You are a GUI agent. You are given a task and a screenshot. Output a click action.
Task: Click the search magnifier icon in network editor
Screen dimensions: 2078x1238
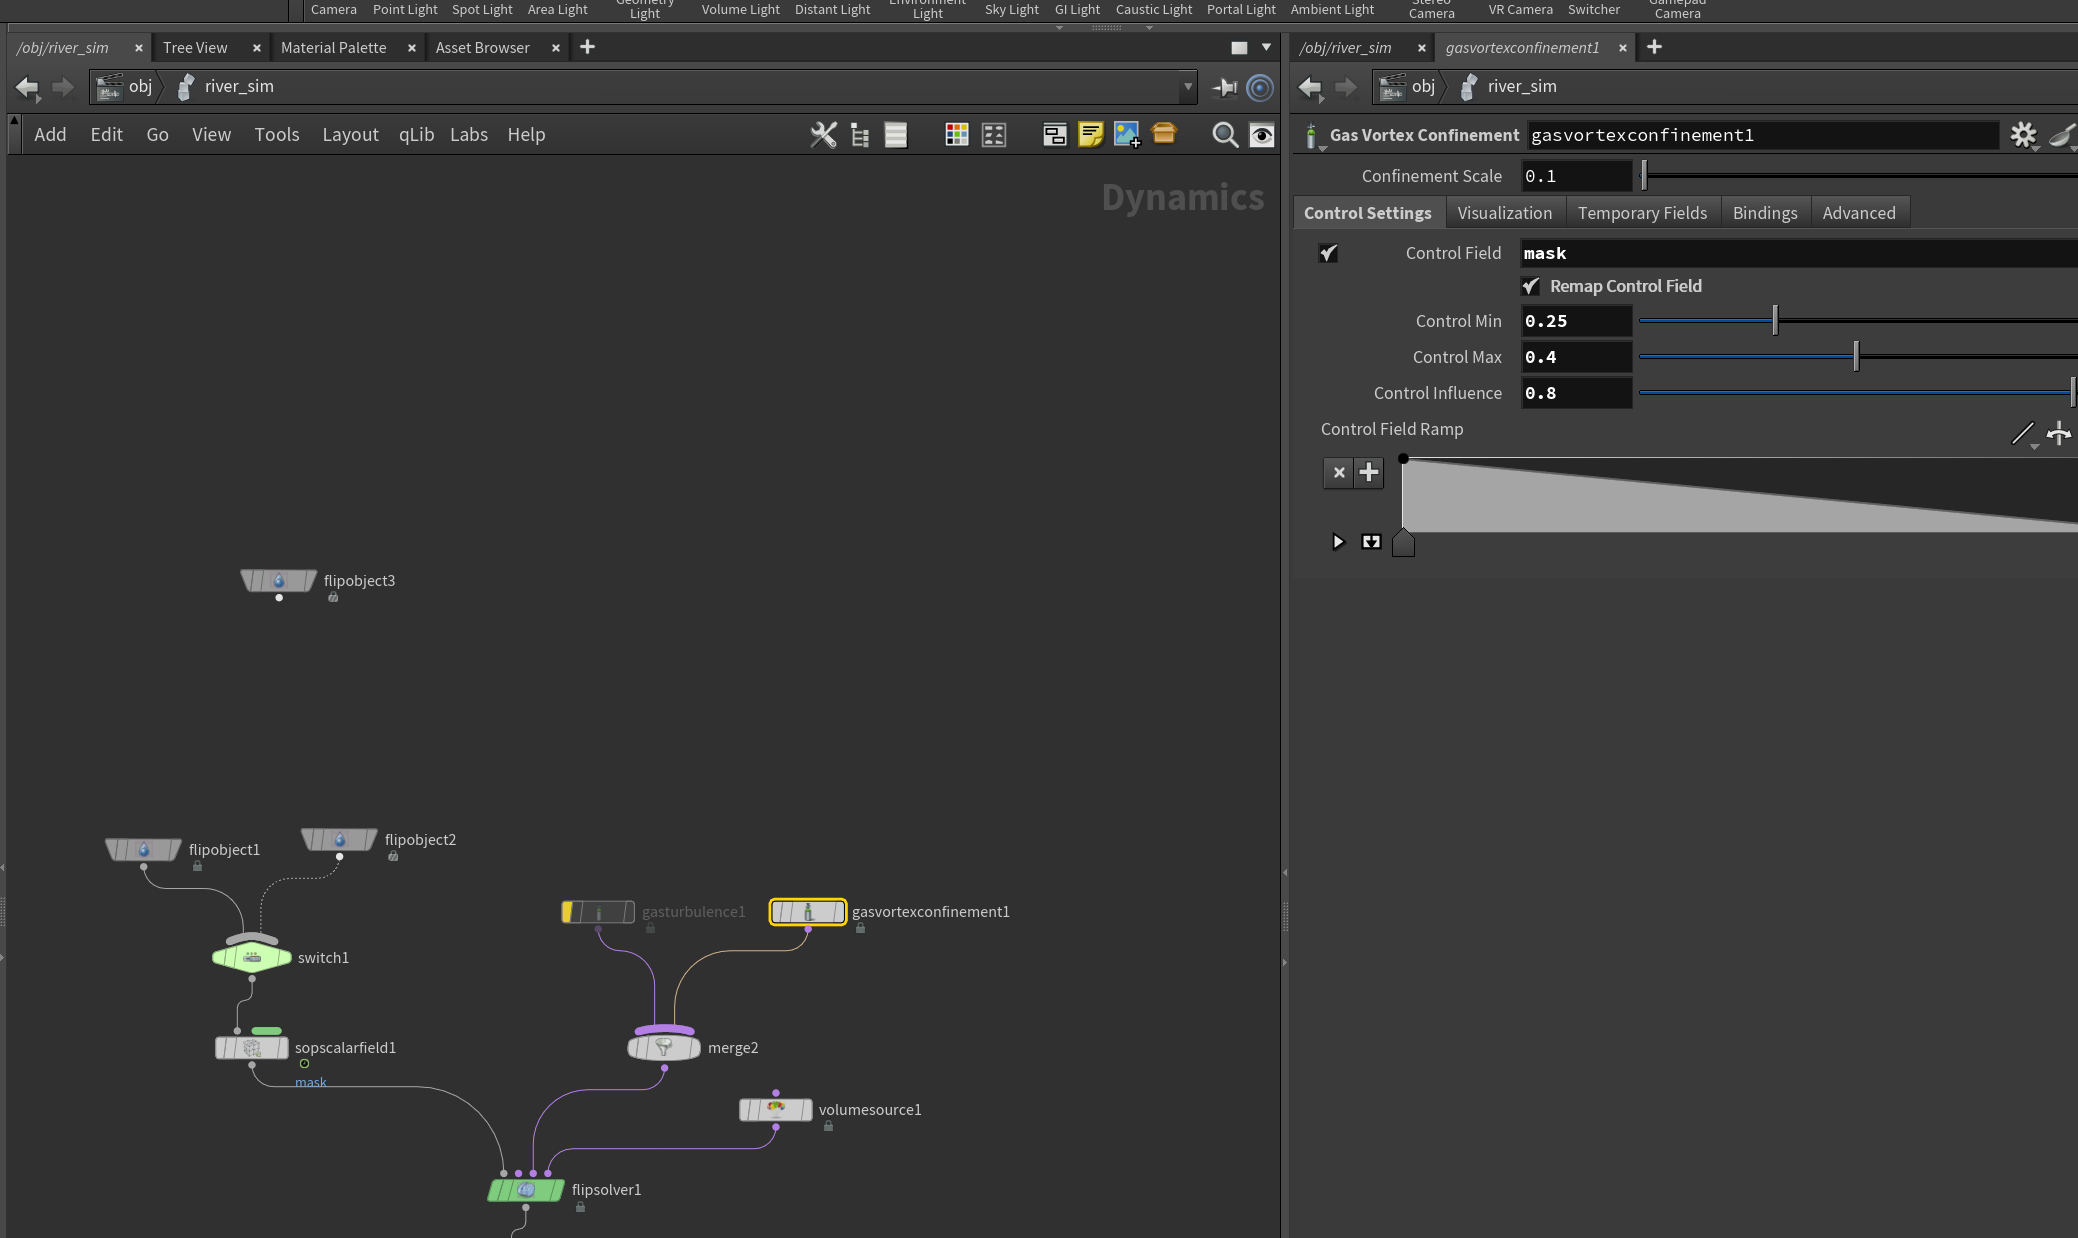click(x=1224, y=135)
